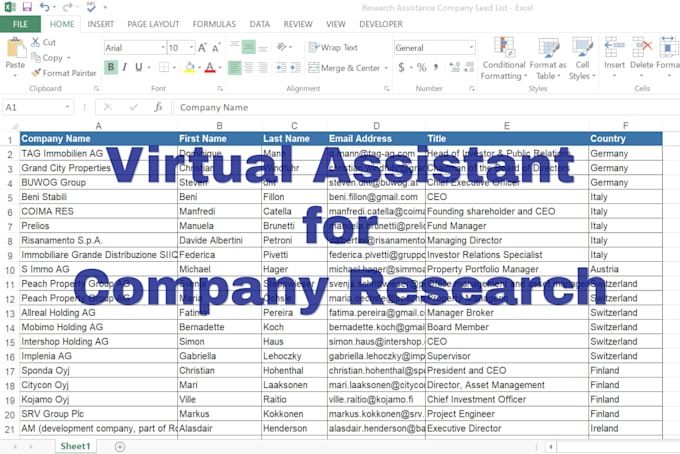Switch to INSERT ribbon tab
This screenshot has height=454, width=680.
[x=101, y=24]
